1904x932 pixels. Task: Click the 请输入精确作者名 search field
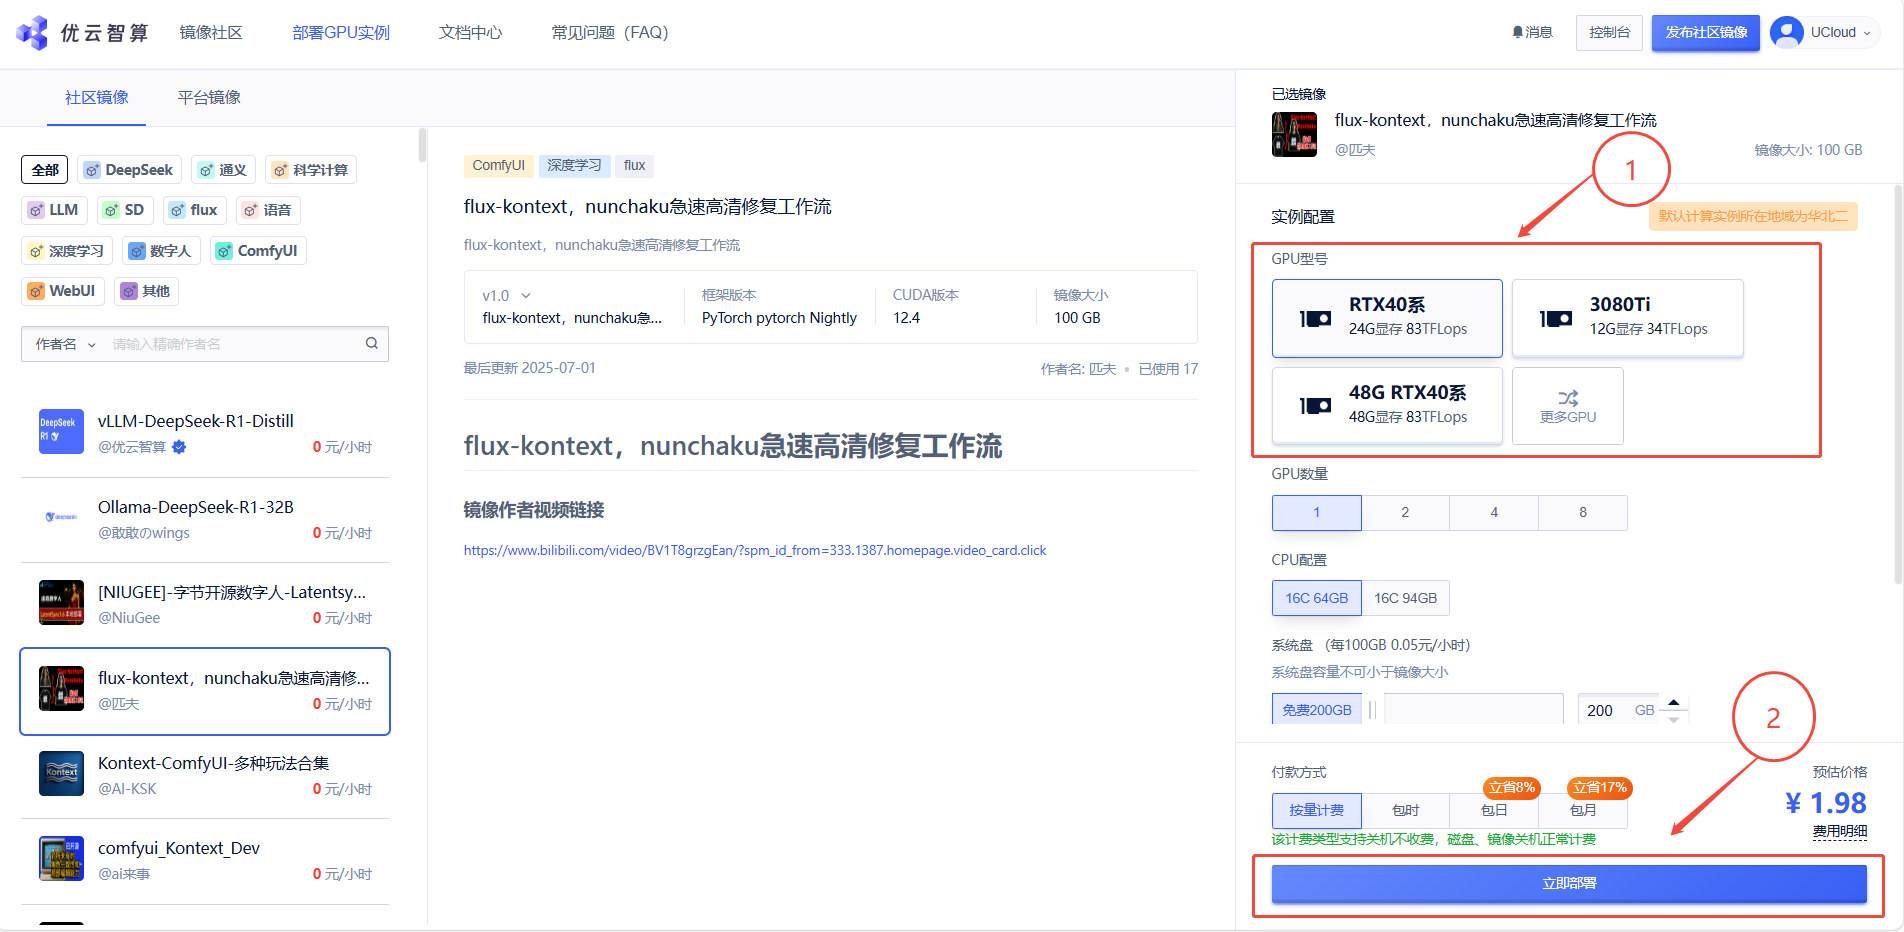click(235, 344)
